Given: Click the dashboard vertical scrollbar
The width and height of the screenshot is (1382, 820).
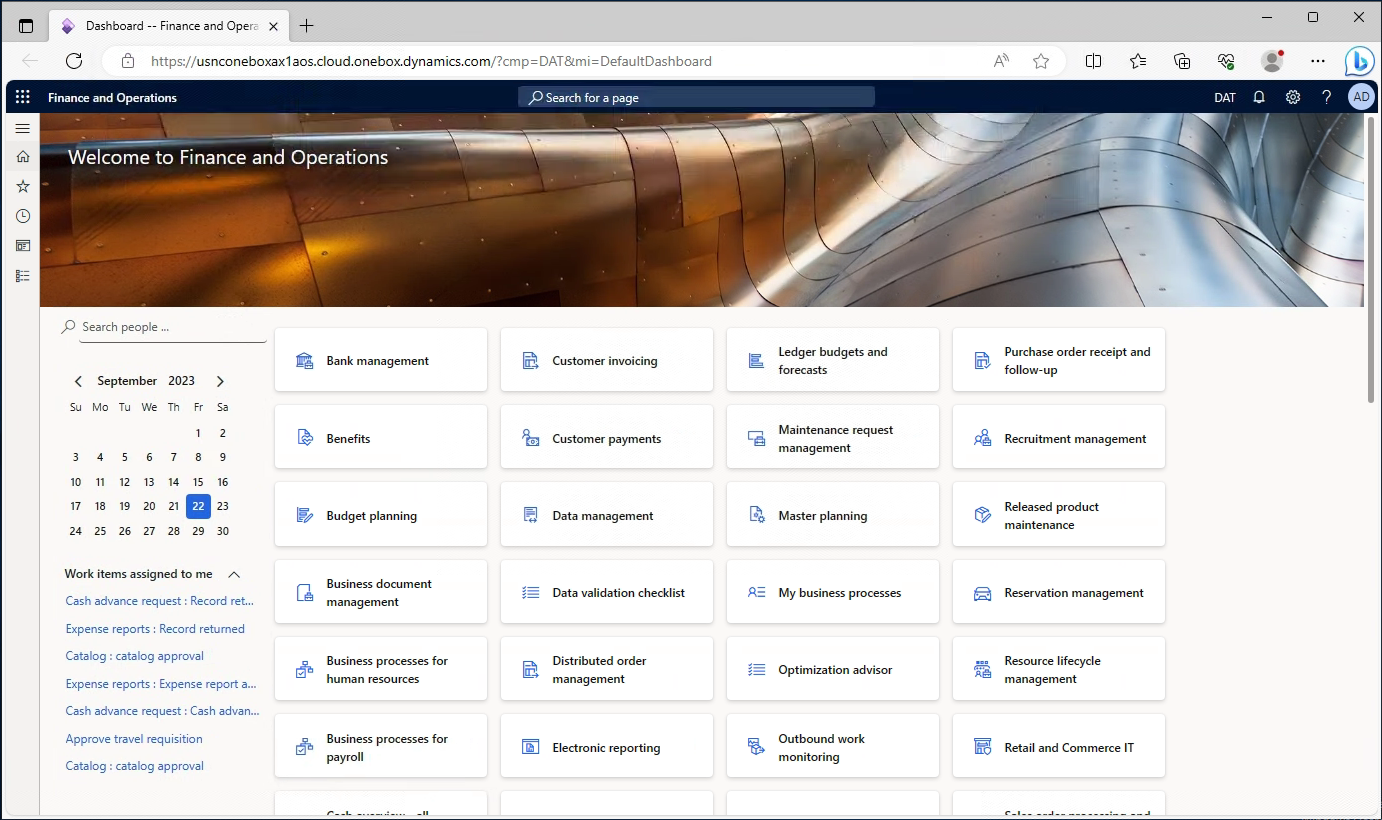Looking at the screenshot, I should coord(1369,260).
